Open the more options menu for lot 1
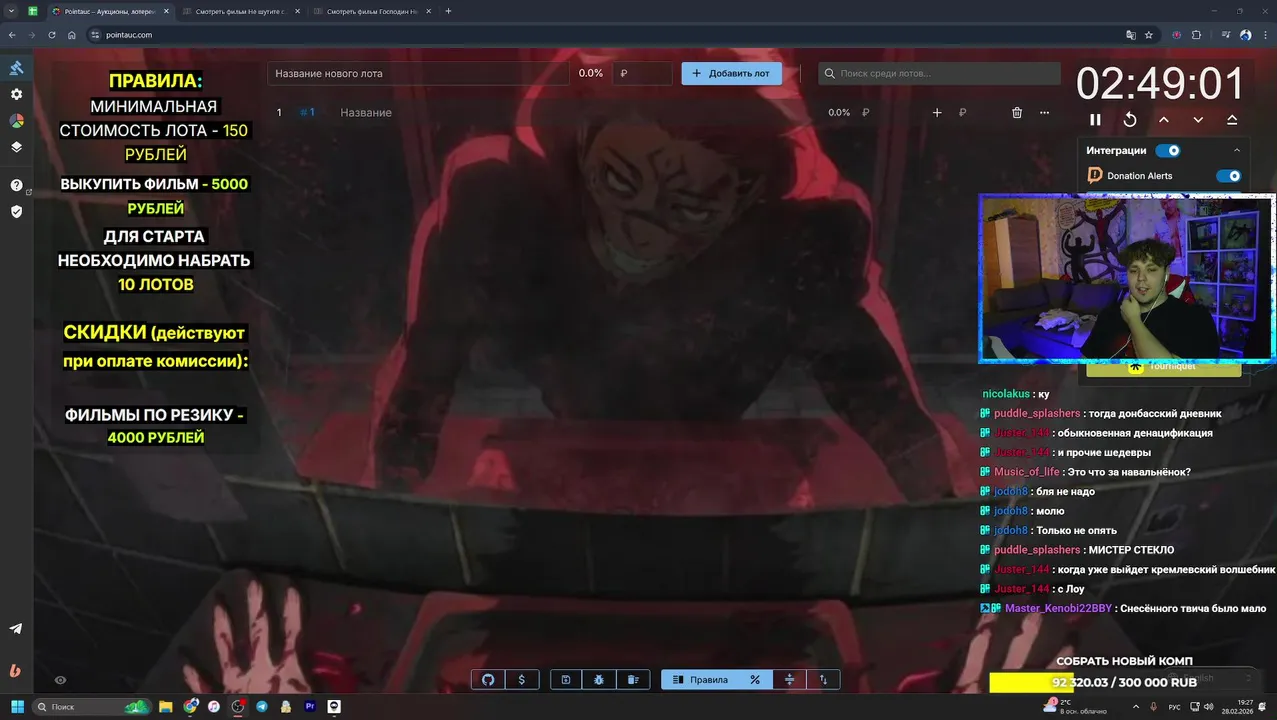This screenshot has height=720, width=1277. click(x=1044, y=113)
